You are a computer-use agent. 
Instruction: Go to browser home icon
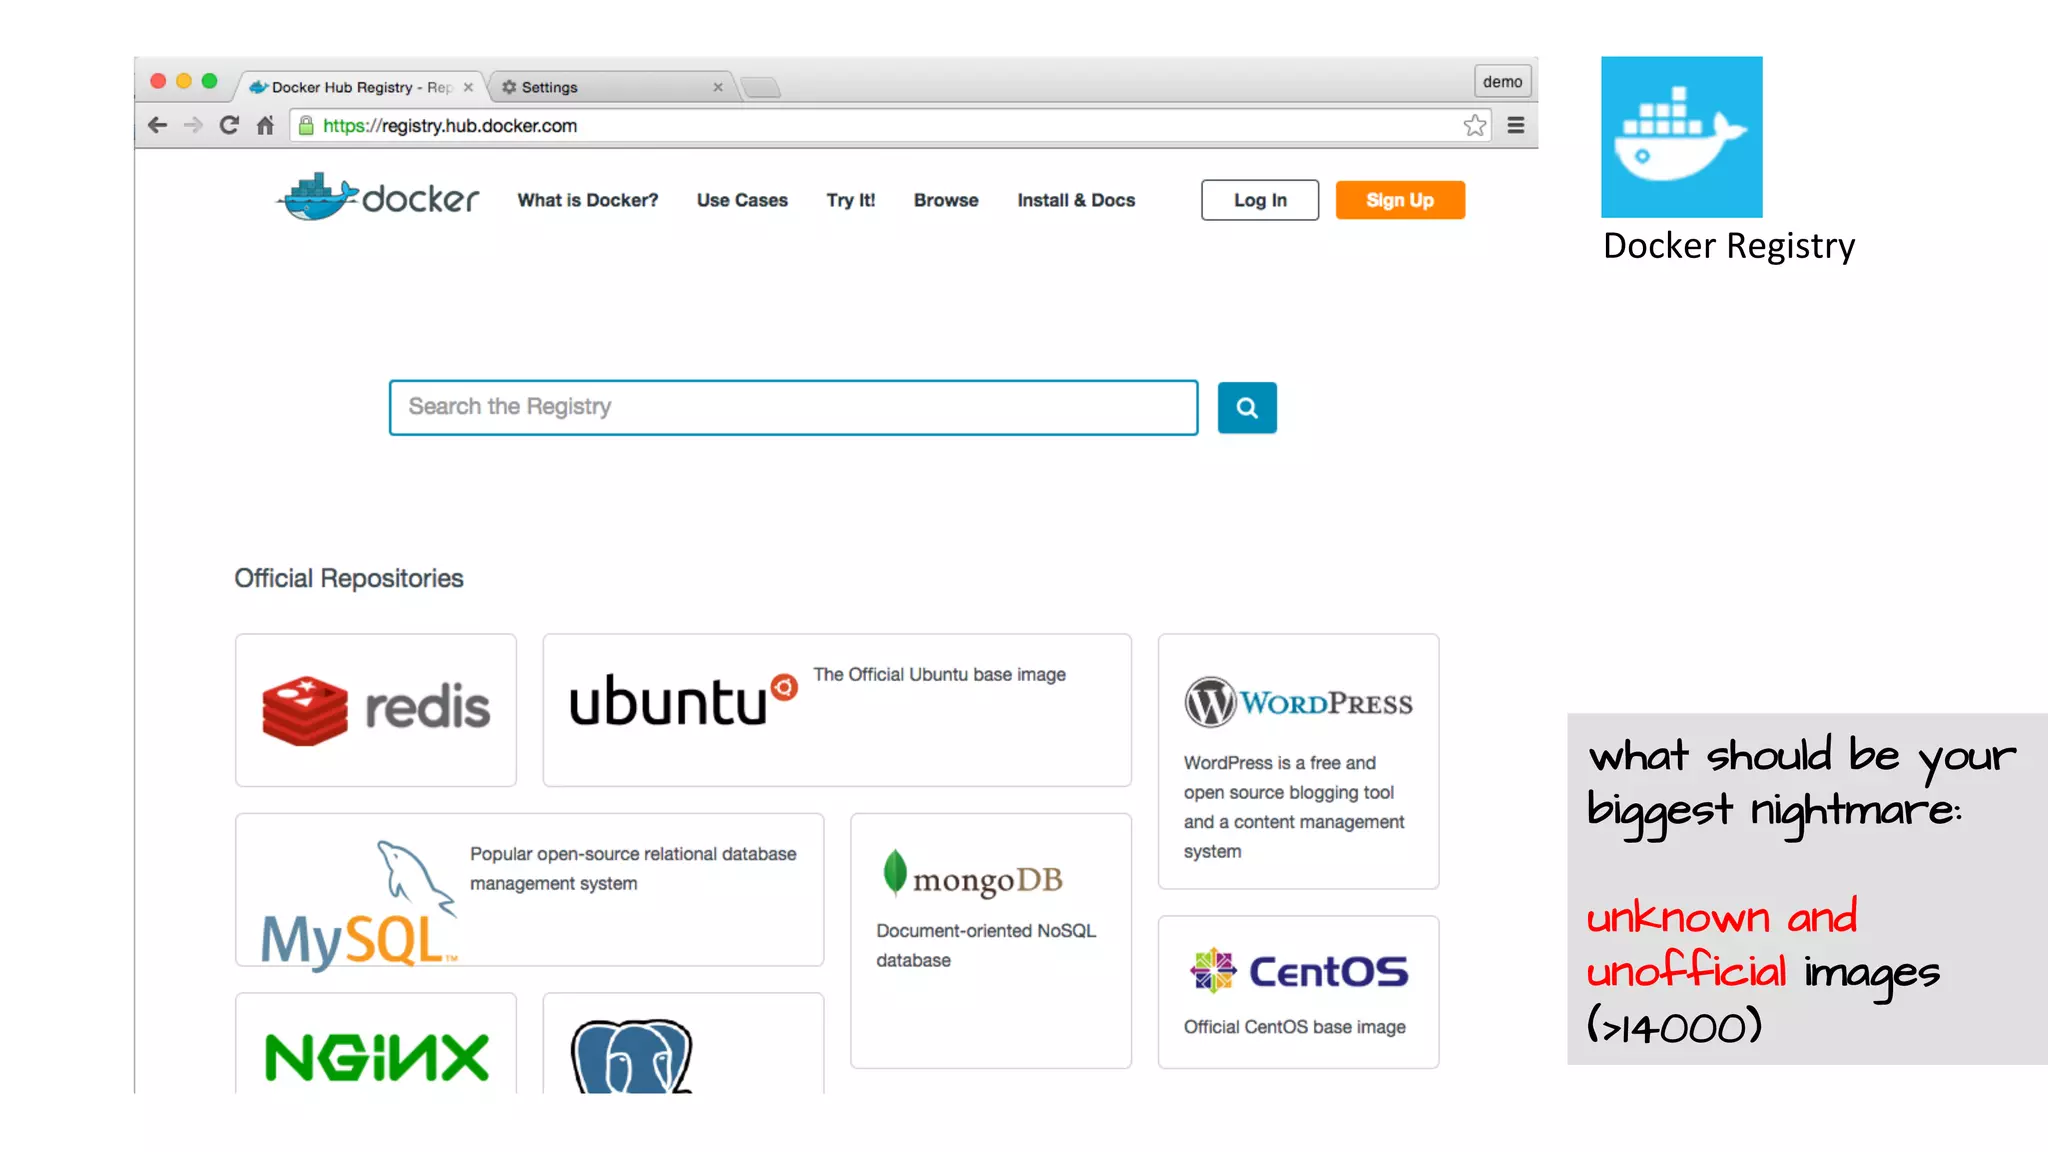265,125
